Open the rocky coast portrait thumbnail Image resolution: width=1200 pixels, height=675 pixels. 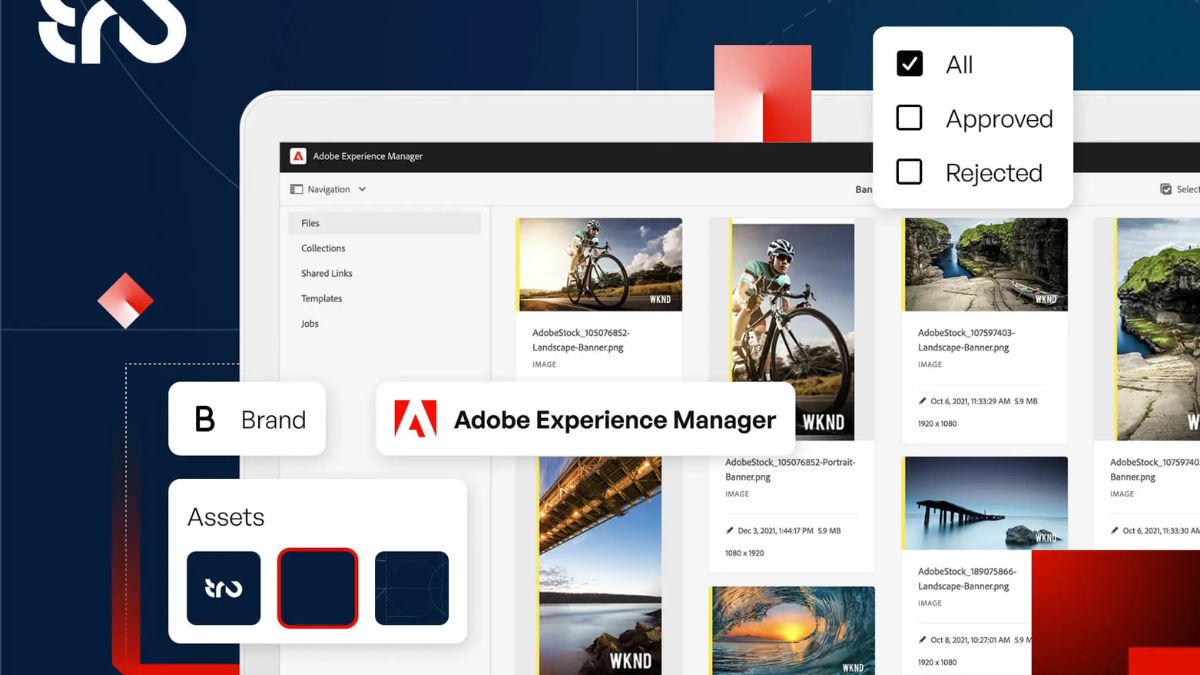click(x=1158, y=330)
